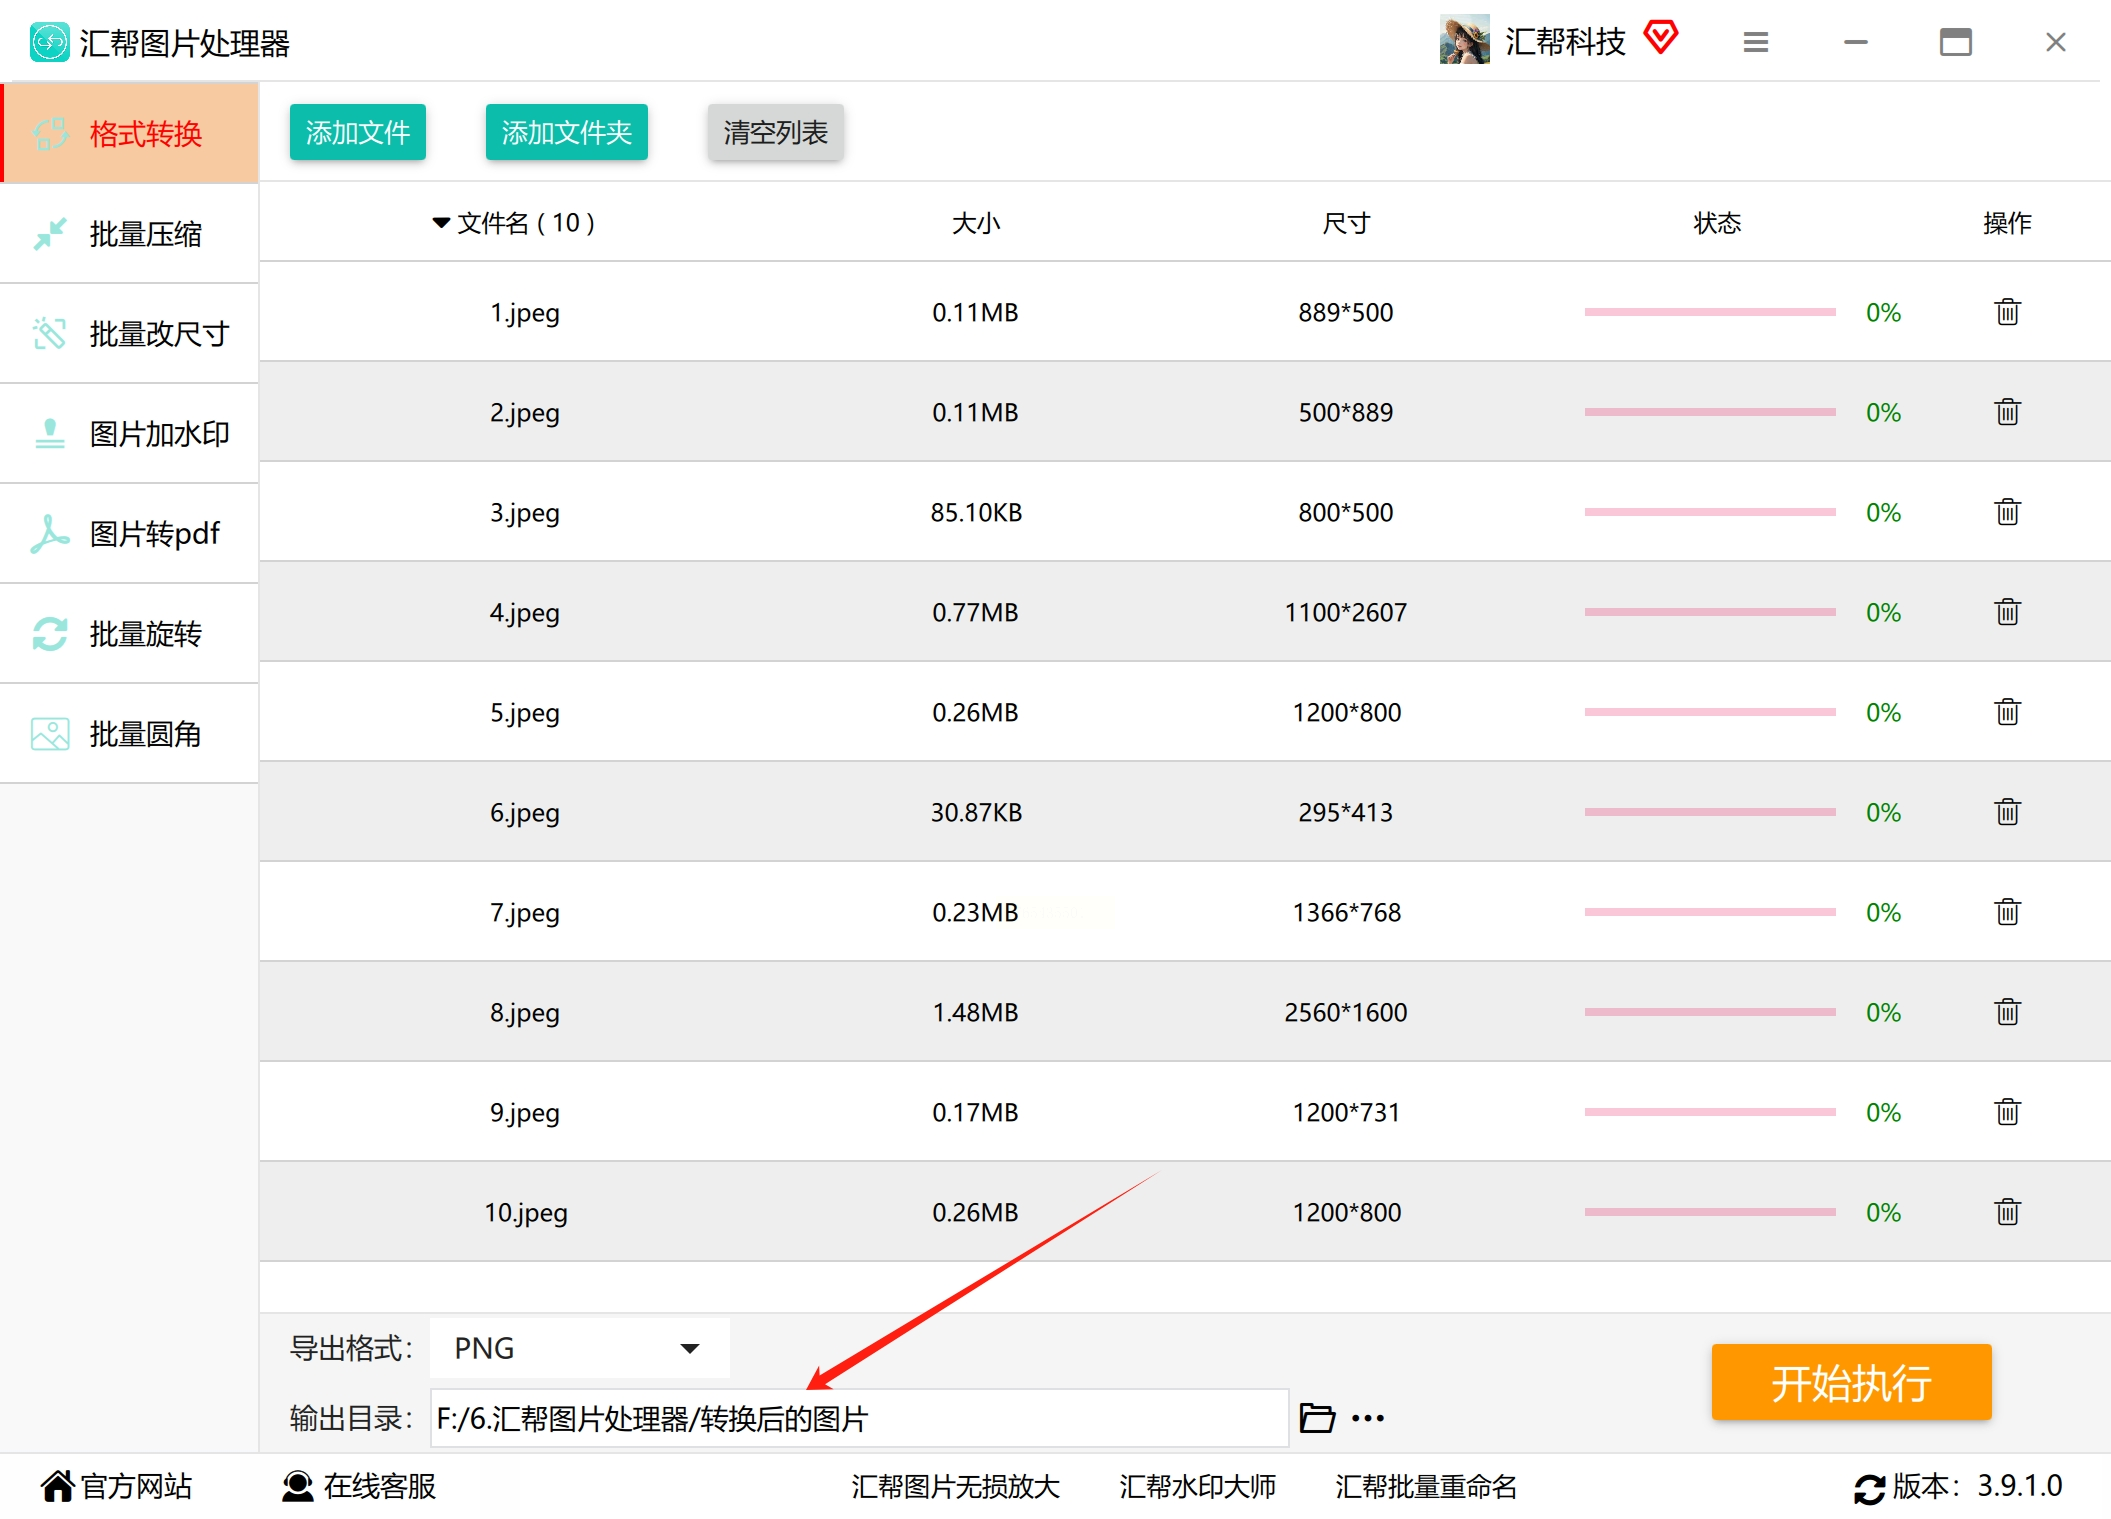Remove 8.jpeg with its trash icon
2111x1519 pixels.
2007,1012
